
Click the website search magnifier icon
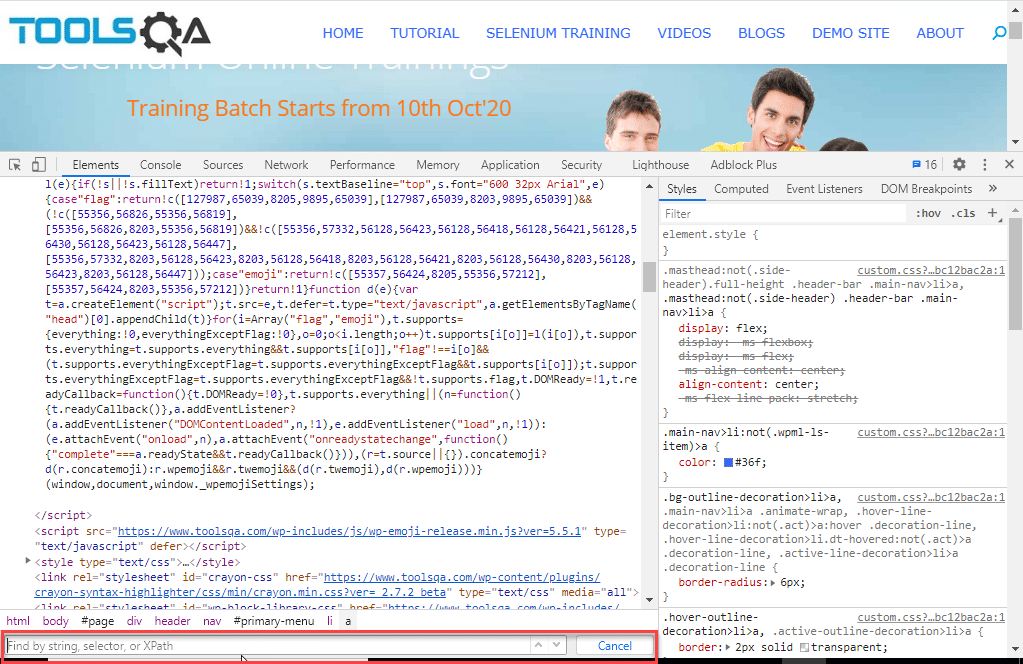[998, 33]
